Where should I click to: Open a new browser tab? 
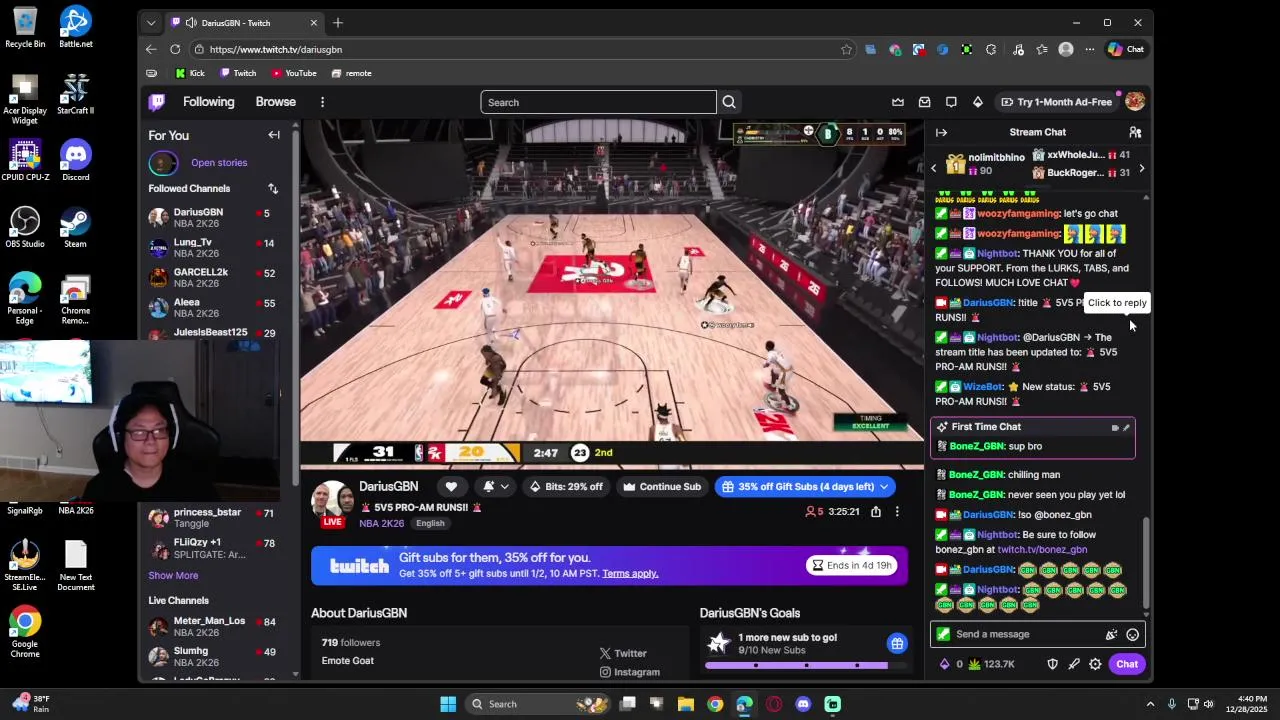338,22
